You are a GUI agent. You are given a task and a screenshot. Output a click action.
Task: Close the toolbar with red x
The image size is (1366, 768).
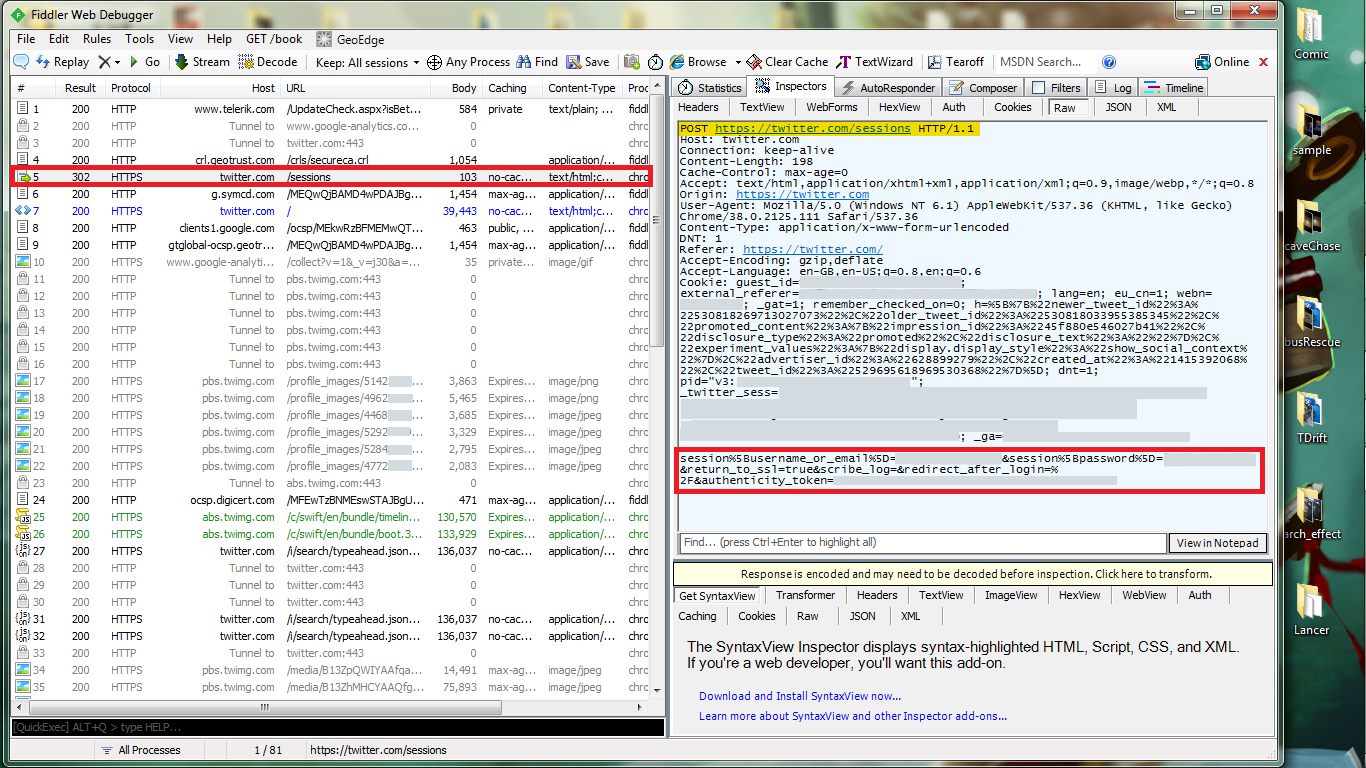click(1263, 62)
